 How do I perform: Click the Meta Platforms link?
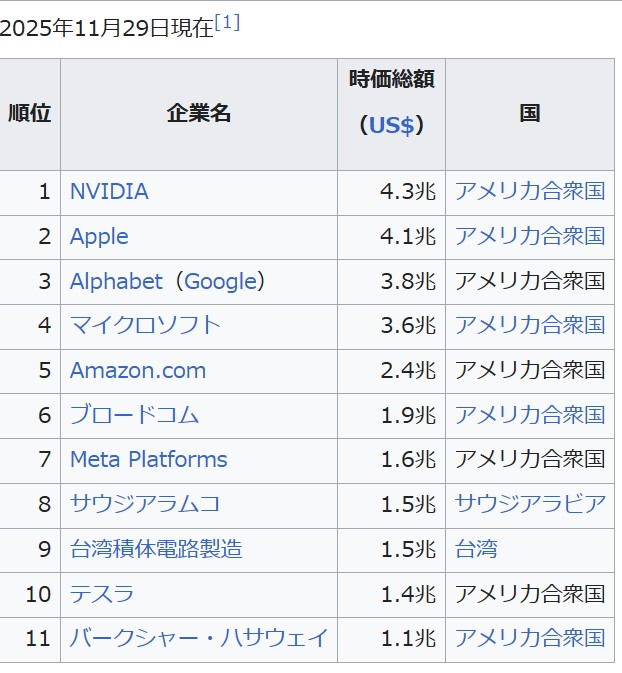tap(149, 460)
